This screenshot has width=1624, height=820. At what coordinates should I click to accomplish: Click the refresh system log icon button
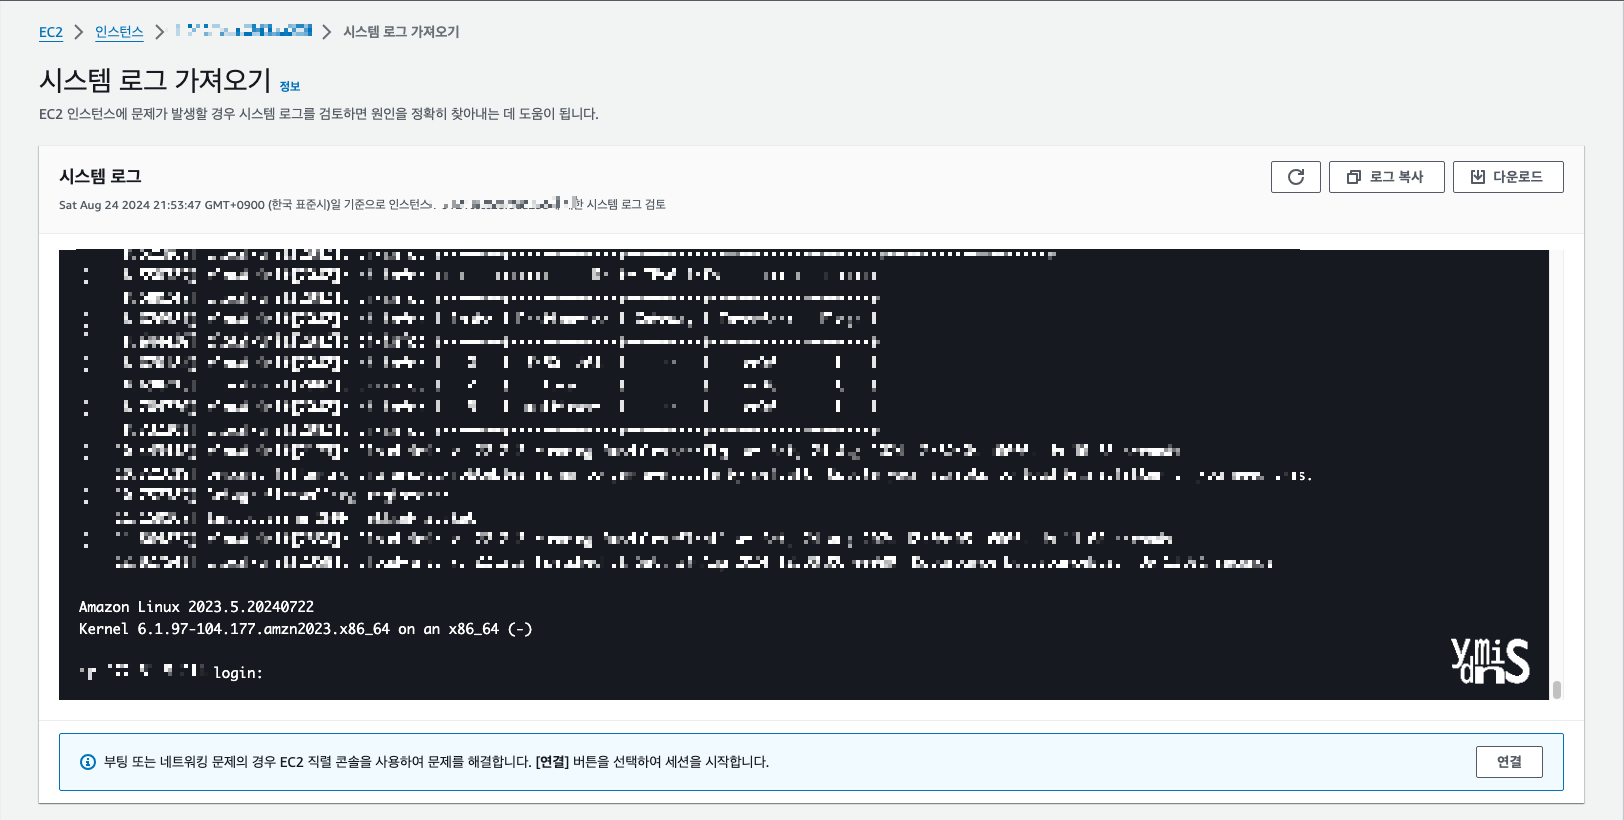point(1296,177)
